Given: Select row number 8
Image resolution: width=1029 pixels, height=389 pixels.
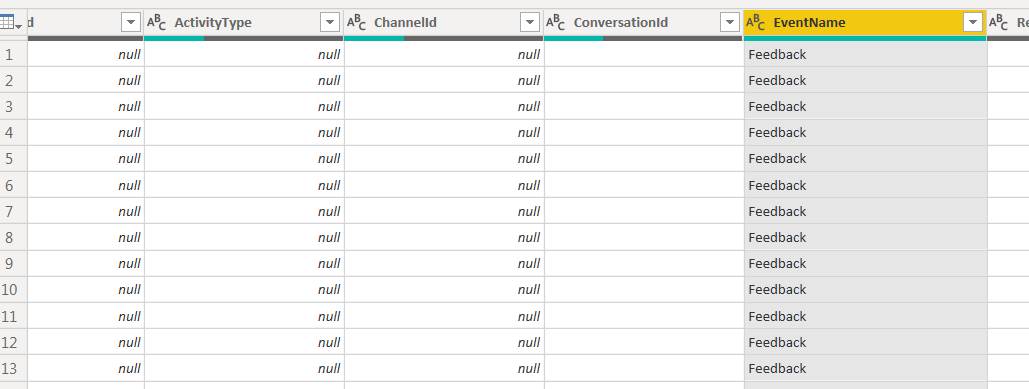Looking at the screenshot, I should tap(13, 237).
